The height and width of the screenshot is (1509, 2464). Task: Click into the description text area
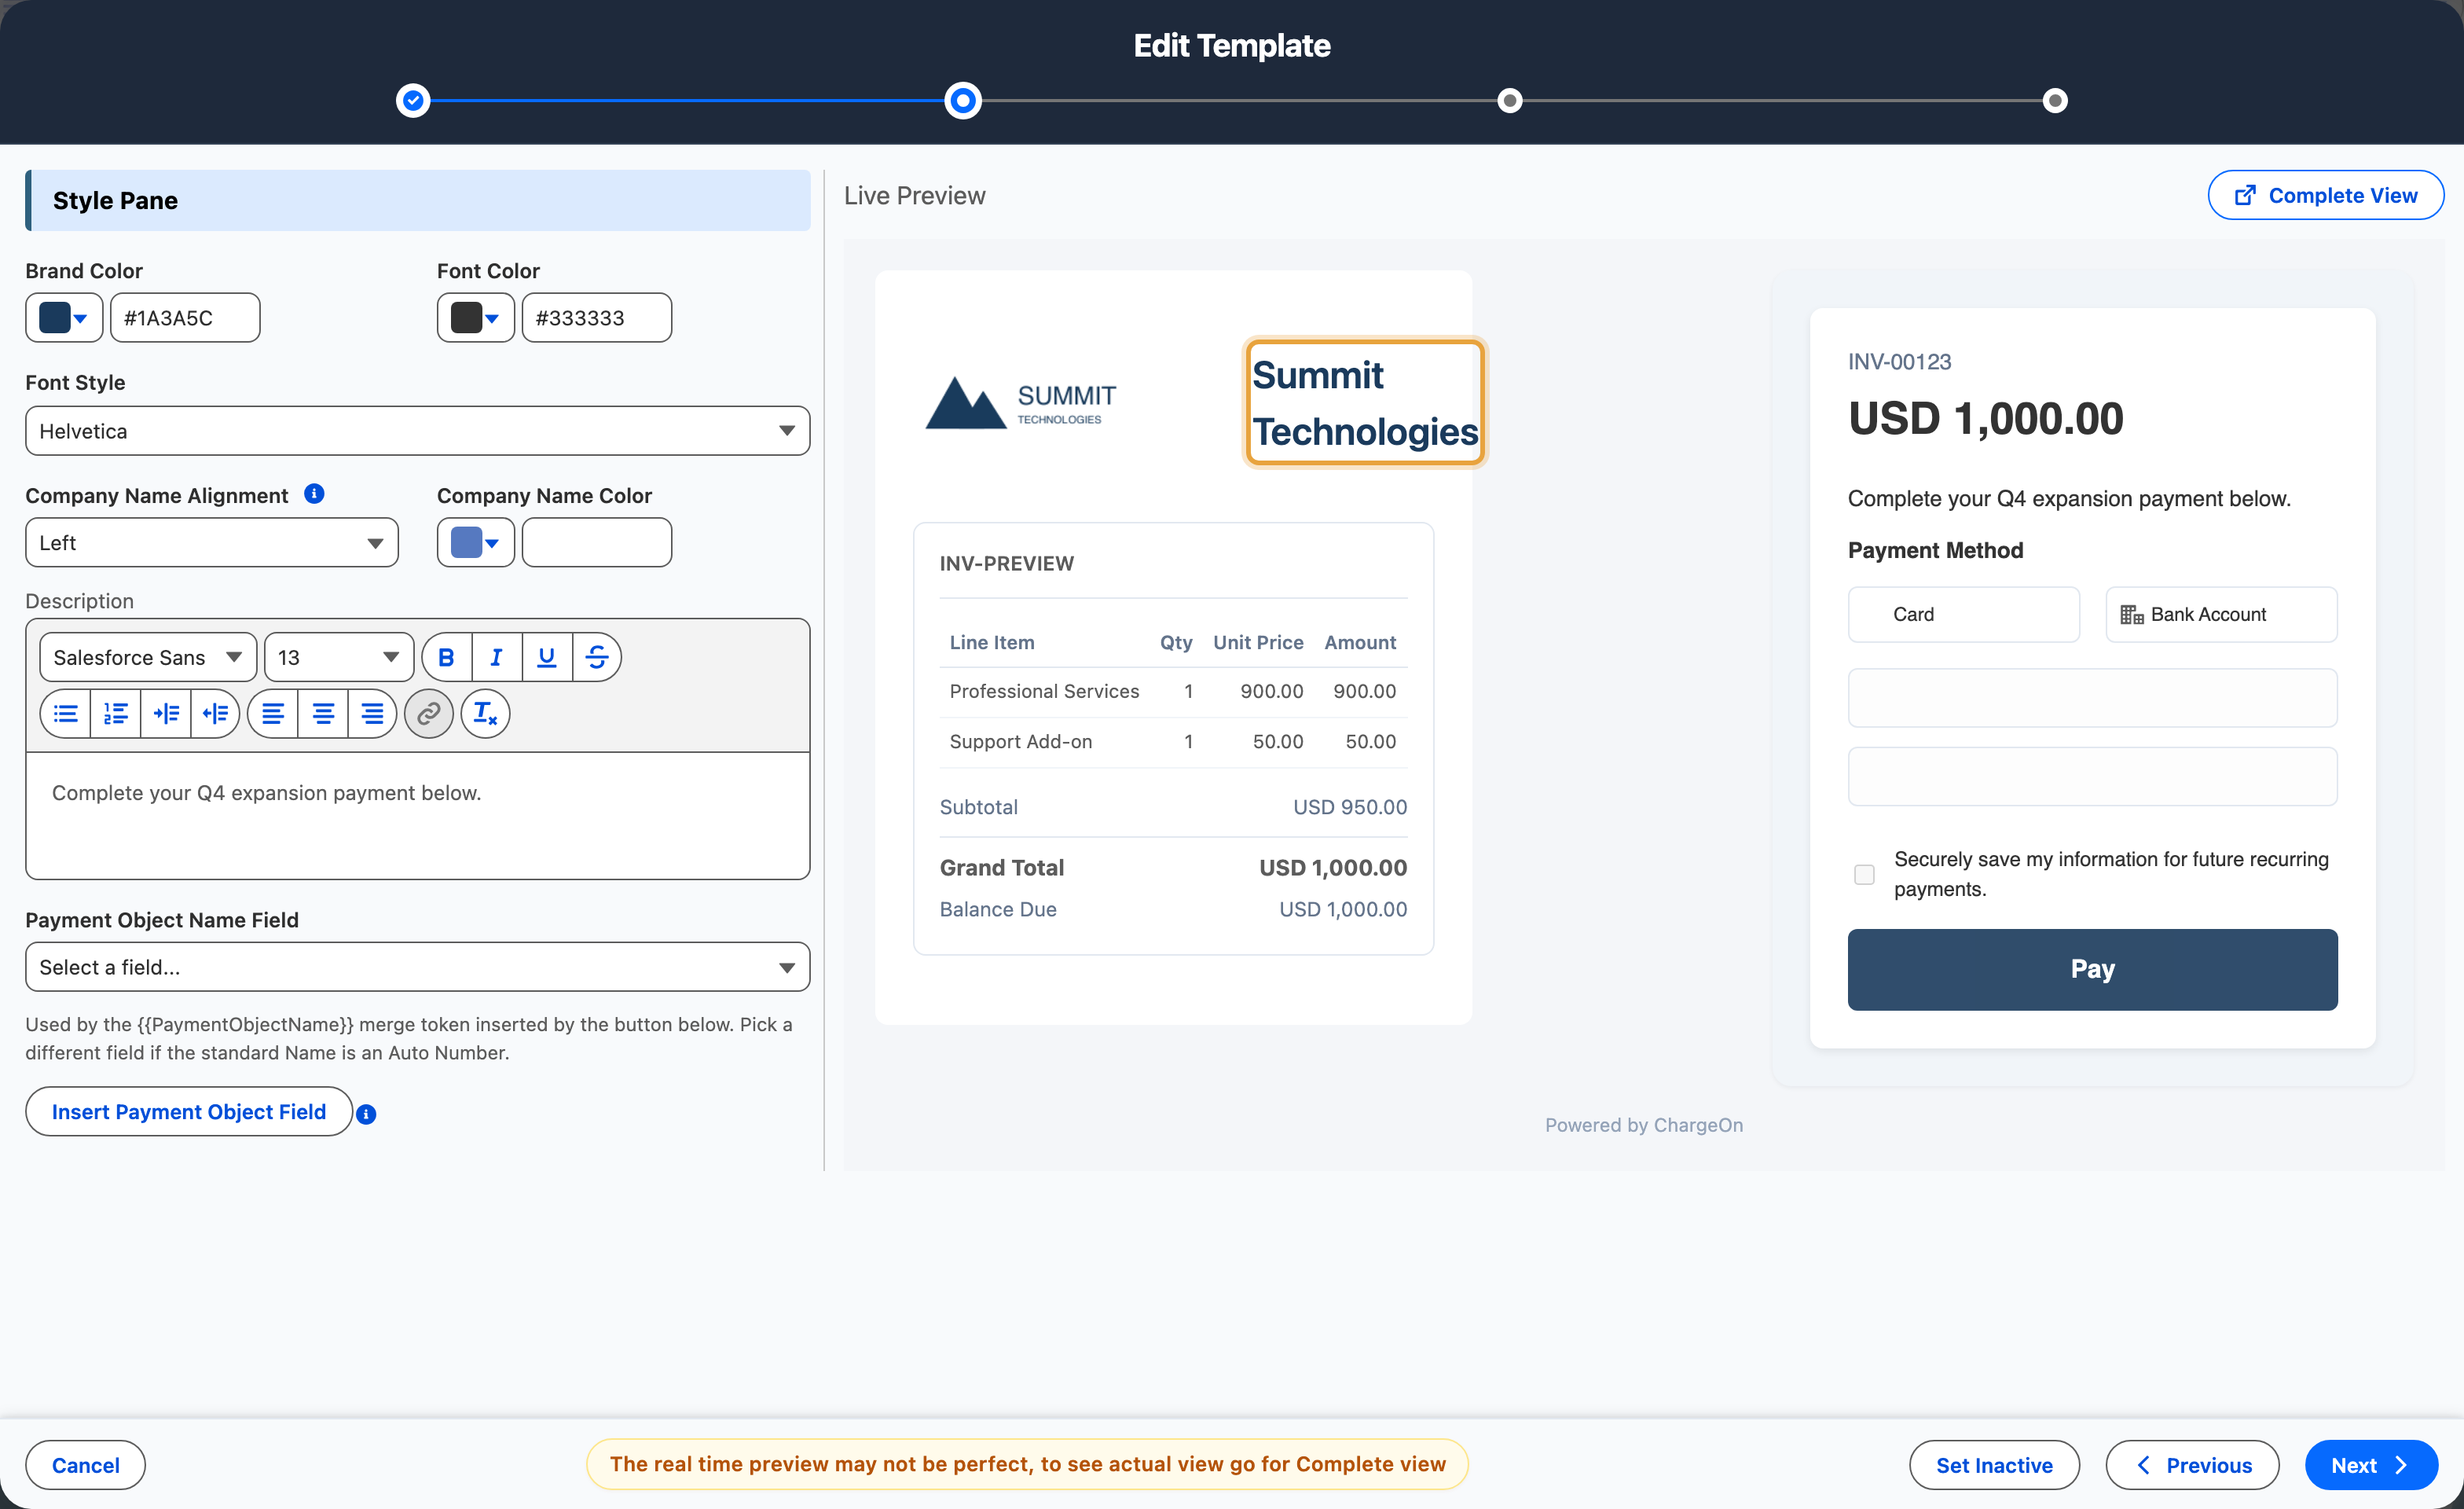click(418, 815)
